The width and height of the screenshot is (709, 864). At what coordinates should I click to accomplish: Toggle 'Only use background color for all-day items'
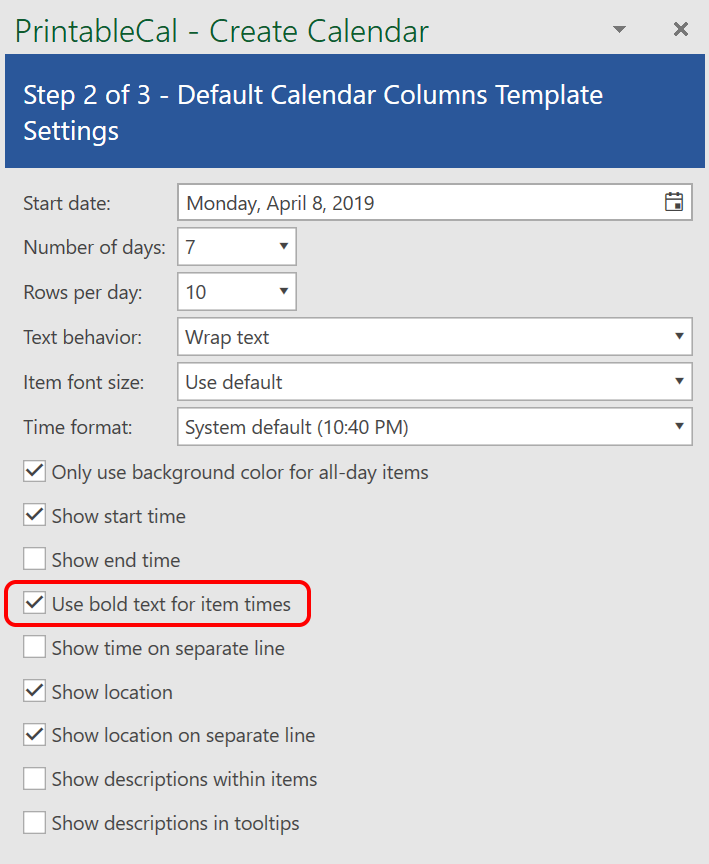35,472
